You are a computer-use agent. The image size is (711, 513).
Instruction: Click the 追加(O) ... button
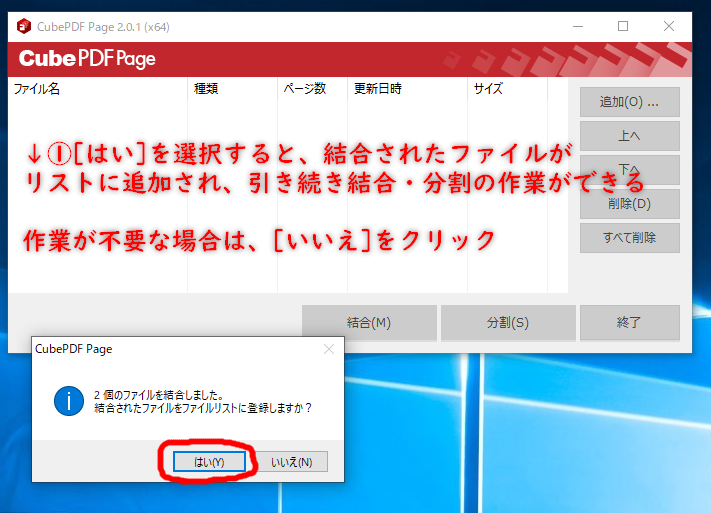click(629, 102)
